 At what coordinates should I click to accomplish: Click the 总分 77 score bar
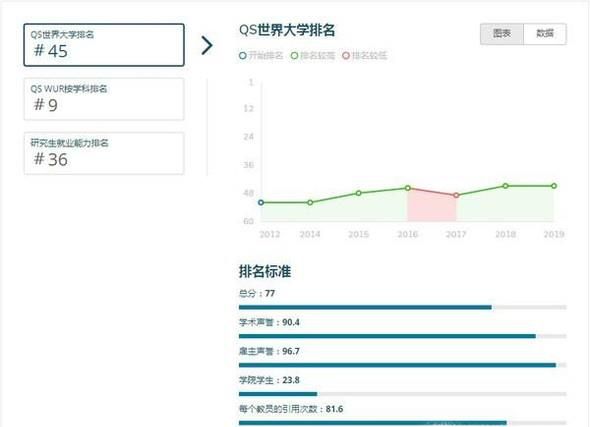click(403, 307)
